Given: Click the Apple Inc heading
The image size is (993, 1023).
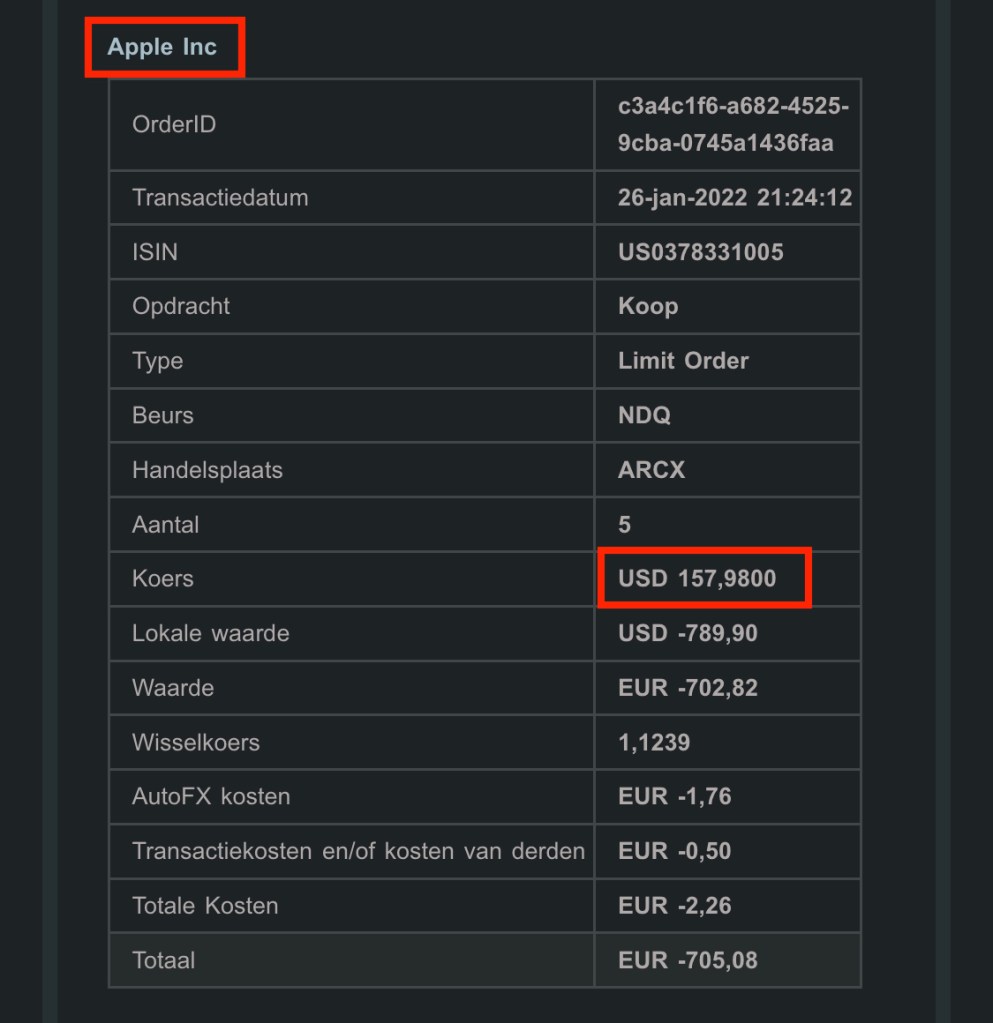Looking at the screenshot, I should tap(162, 47).
